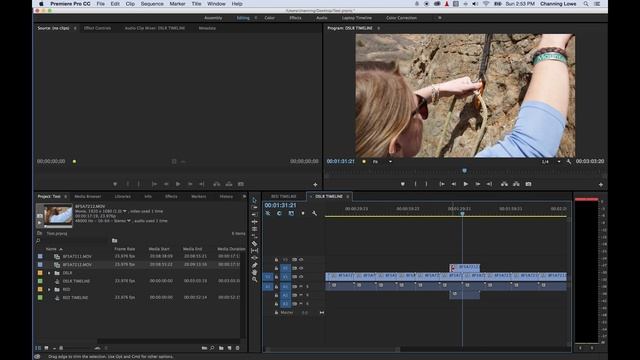Viewport: 640px width, 360px height.
Task: Open Media Browser tab
Action: coord(87,196)
